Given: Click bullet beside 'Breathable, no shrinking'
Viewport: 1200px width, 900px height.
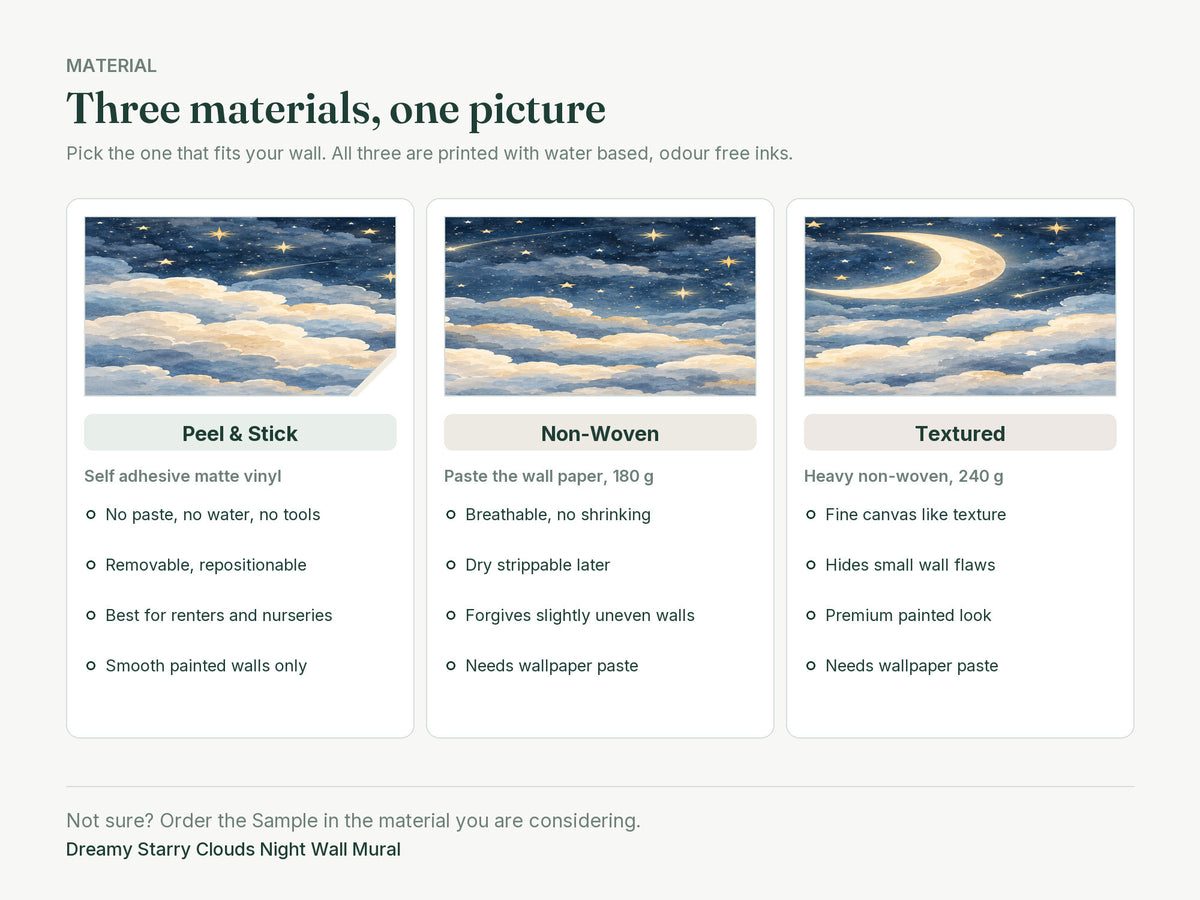Looking at the screenshot, I should point(451,515).
